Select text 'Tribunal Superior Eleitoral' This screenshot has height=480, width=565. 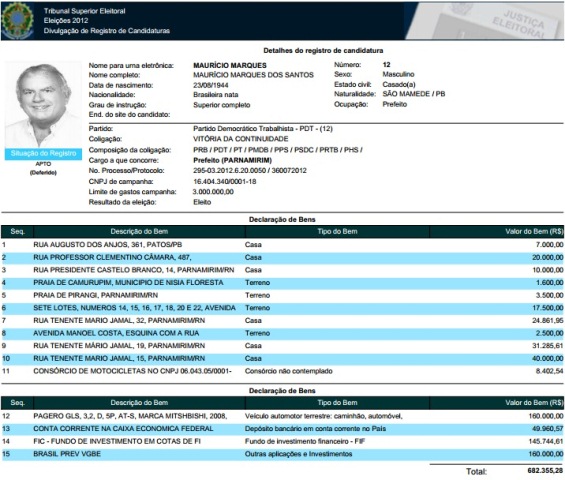click(x=85, y=11)
